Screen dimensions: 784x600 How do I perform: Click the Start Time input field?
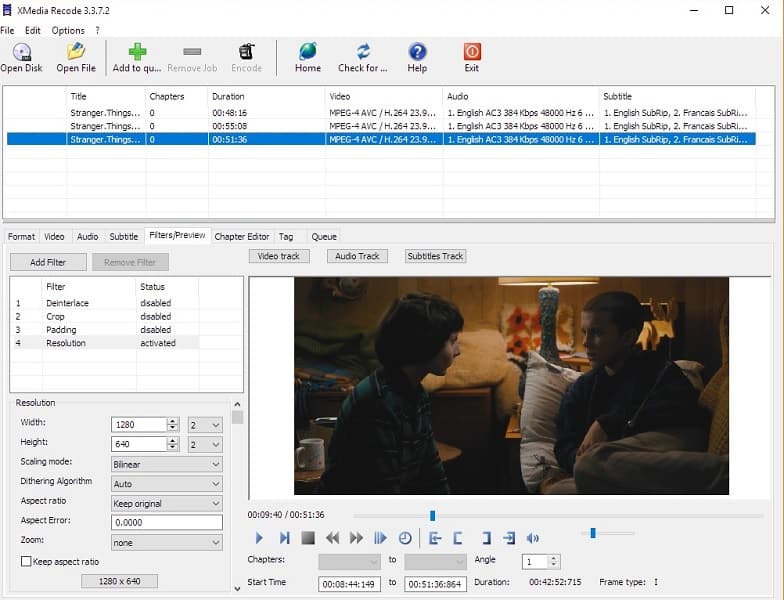[349, 584]
